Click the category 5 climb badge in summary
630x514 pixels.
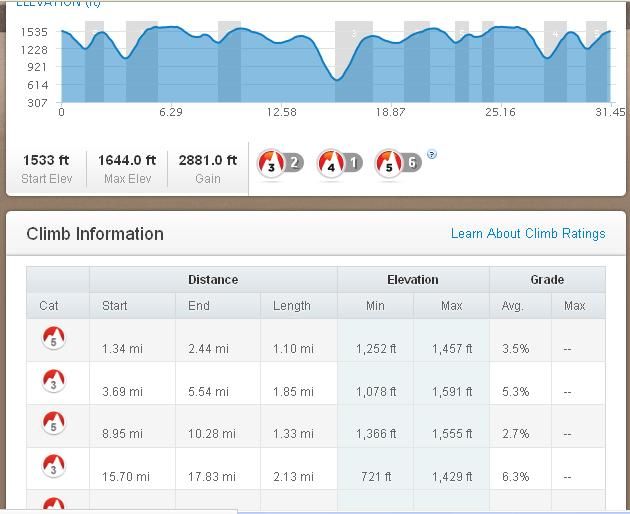click(x=398, y=163)
